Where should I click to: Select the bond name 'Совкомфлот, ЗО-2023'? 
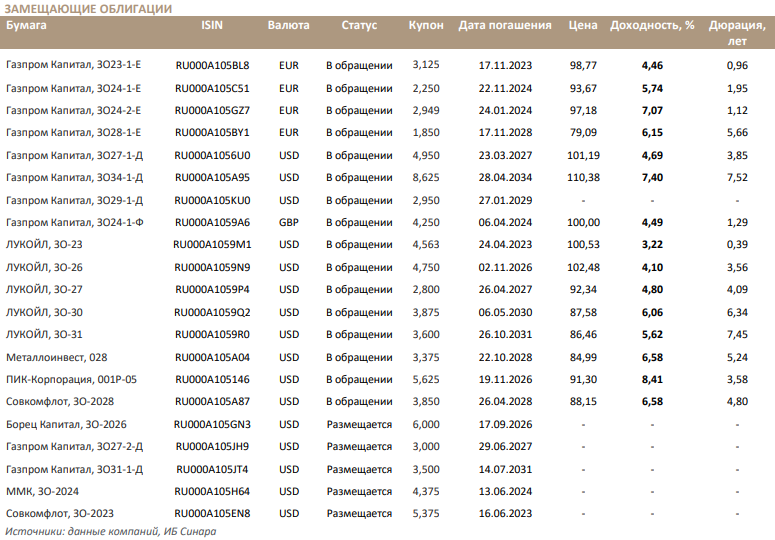coord(60,514)
